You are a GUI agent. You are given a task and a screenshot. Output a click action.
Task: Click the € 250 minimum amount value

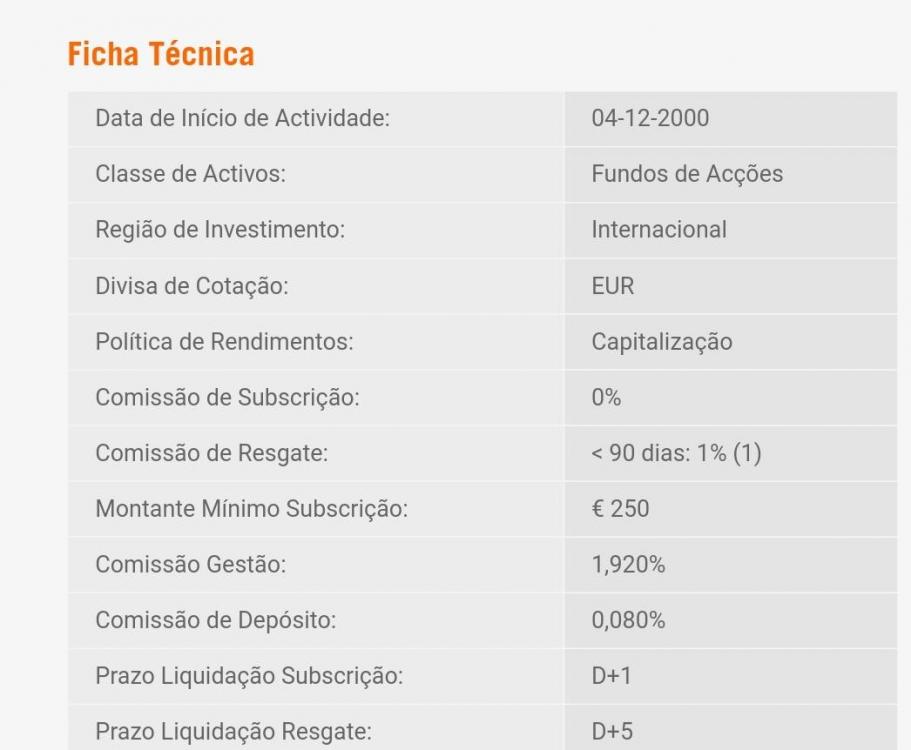pos(620,509)
